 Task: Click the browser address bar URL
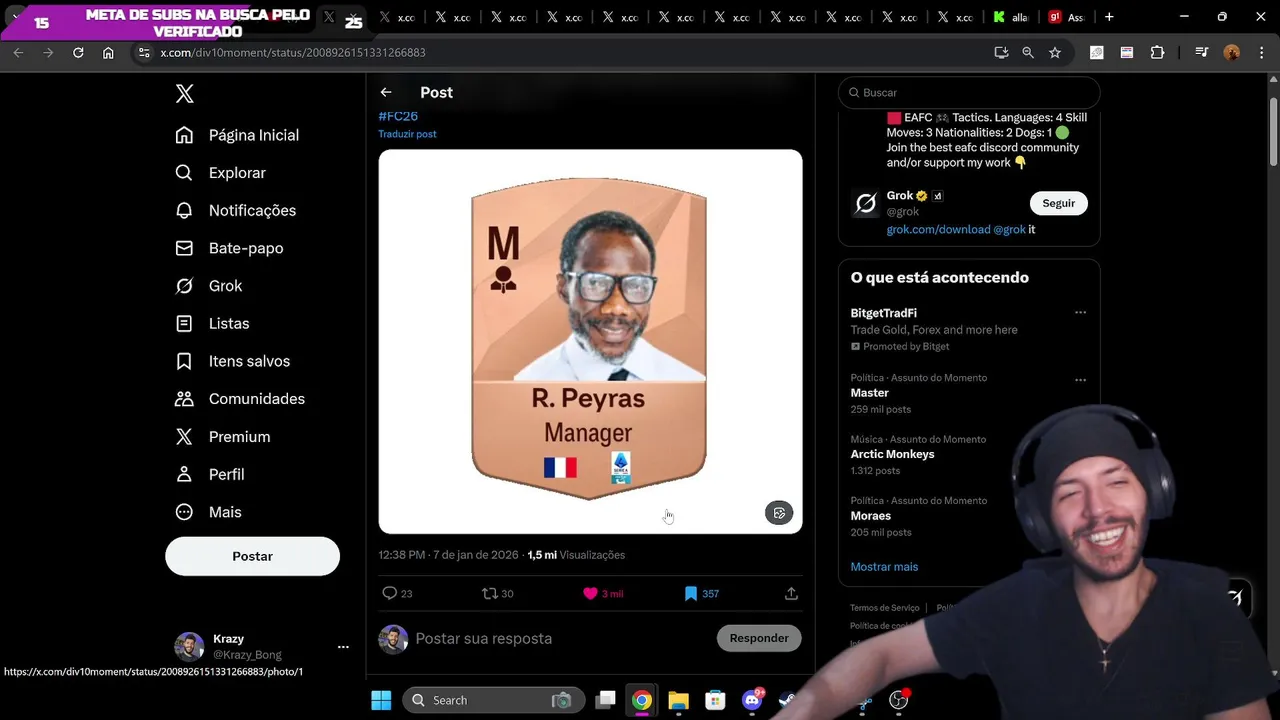click(293, 52)
